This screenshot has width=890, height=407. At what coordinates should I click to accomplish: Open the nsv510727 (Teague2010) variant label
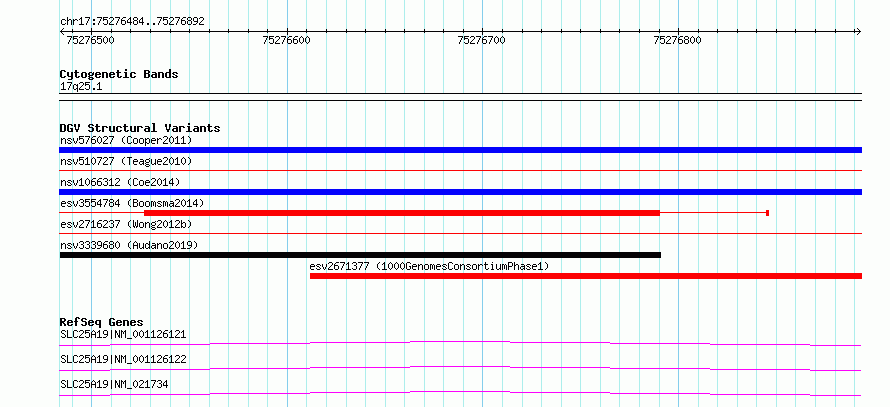pos(126,161)
